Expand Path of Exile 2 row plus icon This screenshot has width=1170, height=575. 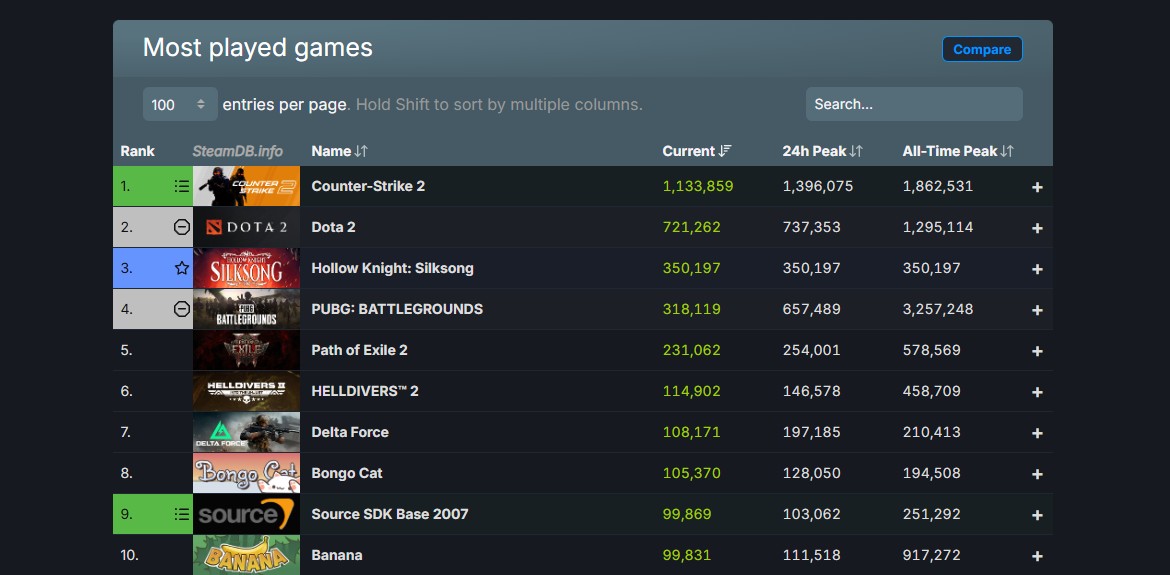[1037, 351]
